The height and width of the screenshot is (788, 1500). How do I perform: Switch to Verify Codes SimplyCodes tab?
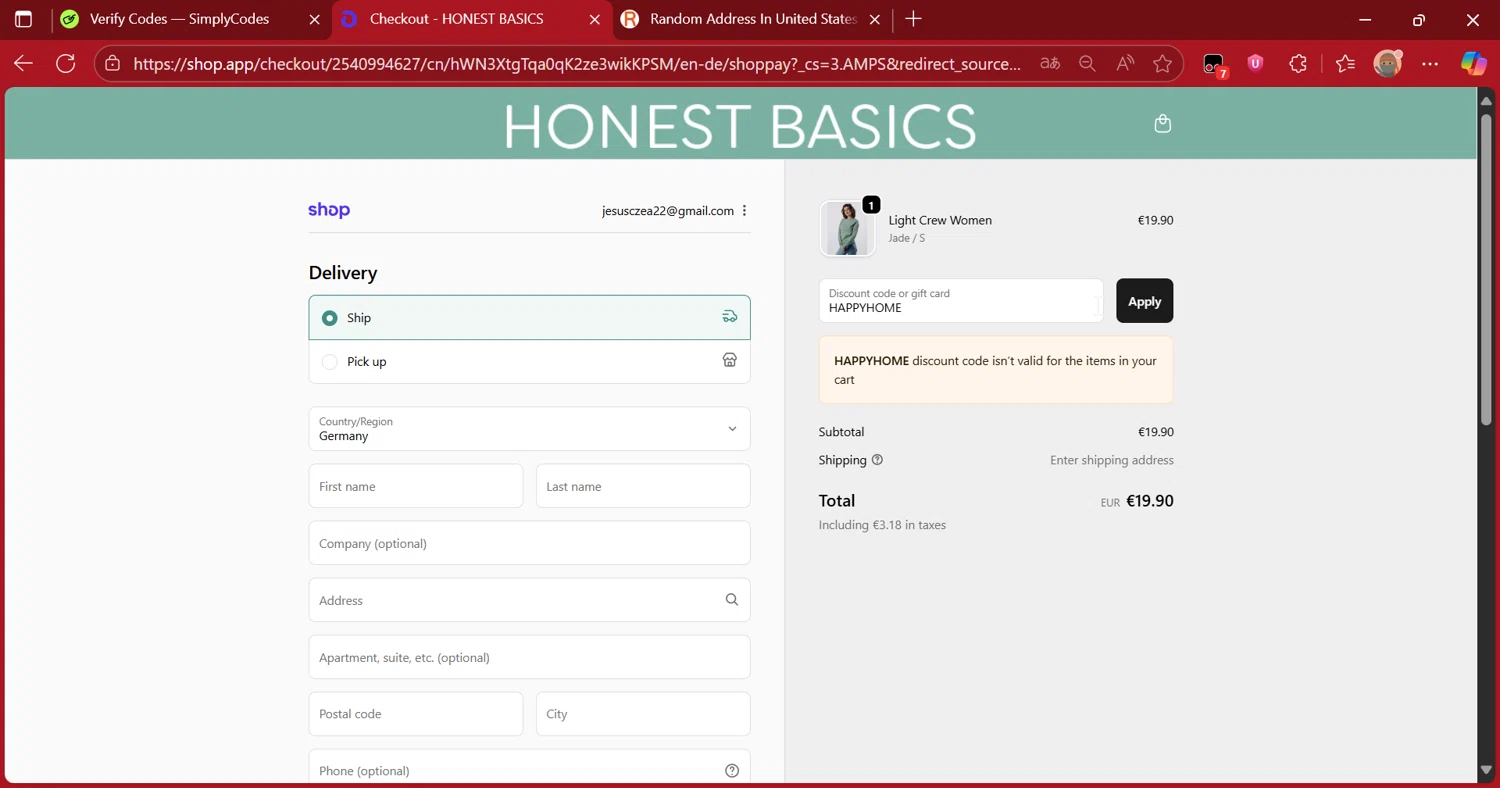pos(190,19)
